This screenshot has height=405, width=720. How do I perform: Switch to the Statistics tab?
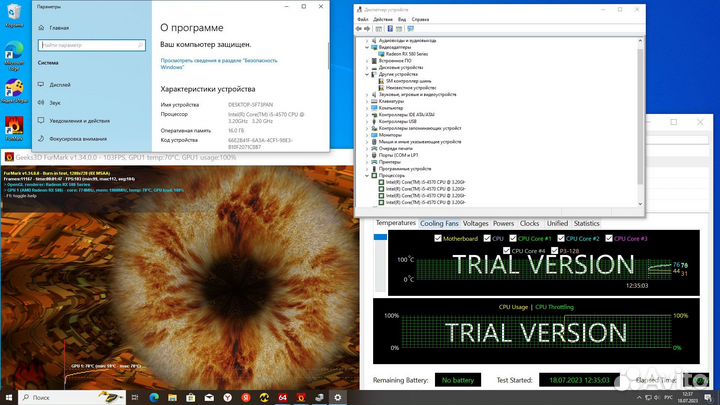pos(586,224)
